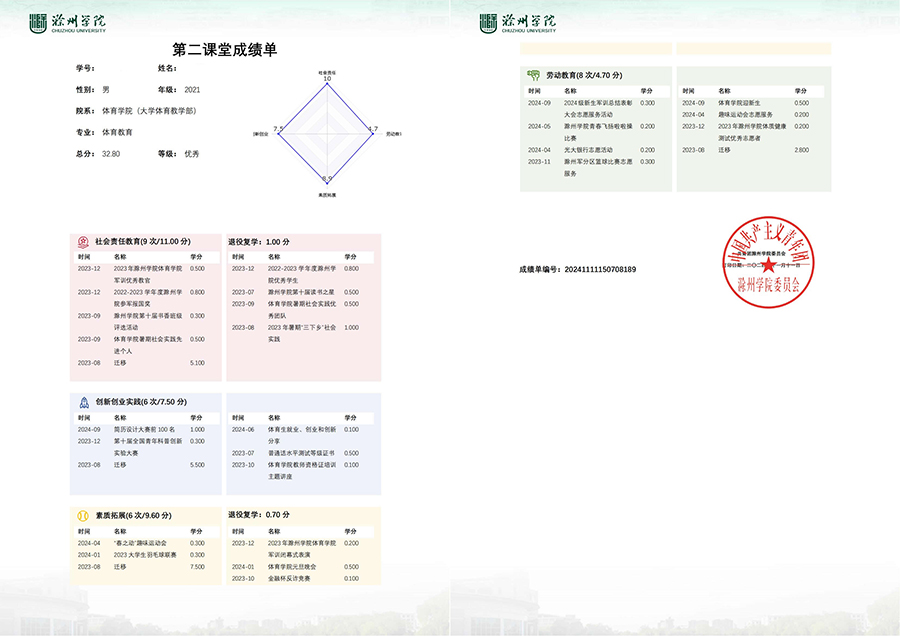The width and height of the screenshot is (900, 636).
Task: Click the 5.500 credit for 迁移
Action: pos(197,465)
